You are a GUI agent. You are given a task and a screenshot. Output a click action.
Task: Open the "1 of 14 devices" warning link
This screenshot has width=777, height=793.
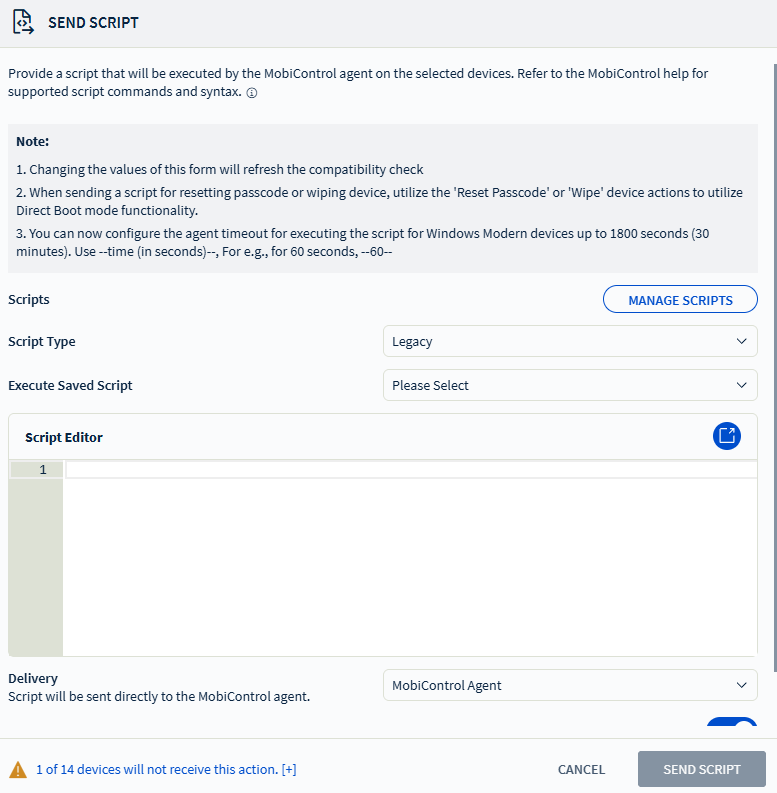(x=156, y=769)
